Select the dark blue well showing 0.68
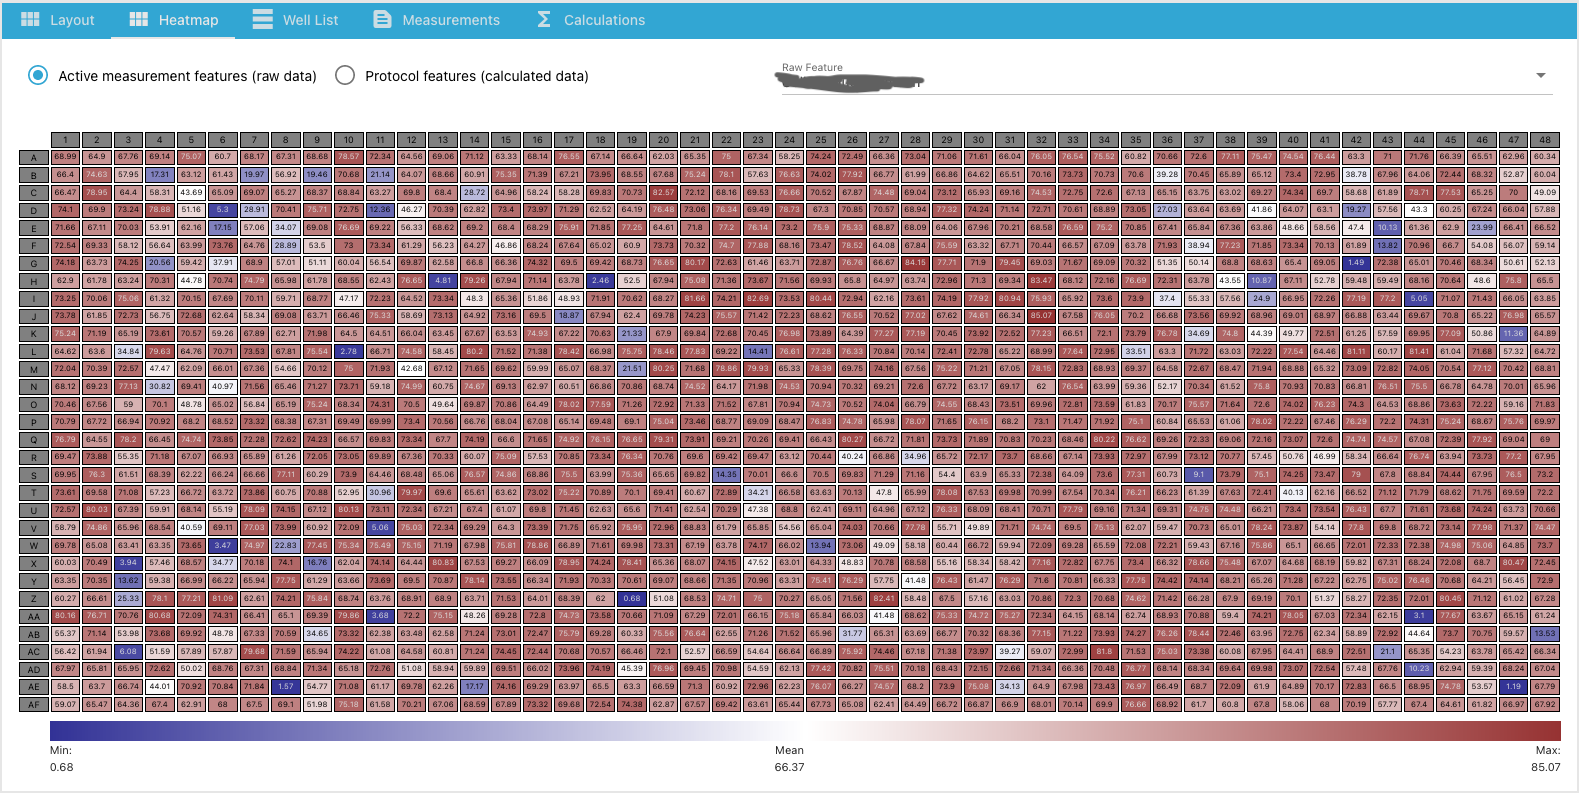This screenshot has width=1579, height=793. click(632, 598)
